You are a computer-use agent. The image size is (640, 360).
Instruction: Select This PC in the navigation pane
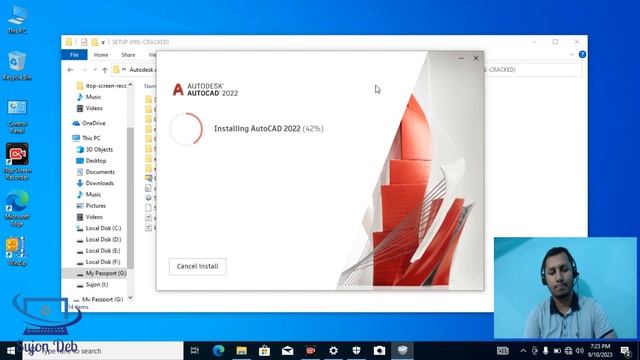click(87, 138)
